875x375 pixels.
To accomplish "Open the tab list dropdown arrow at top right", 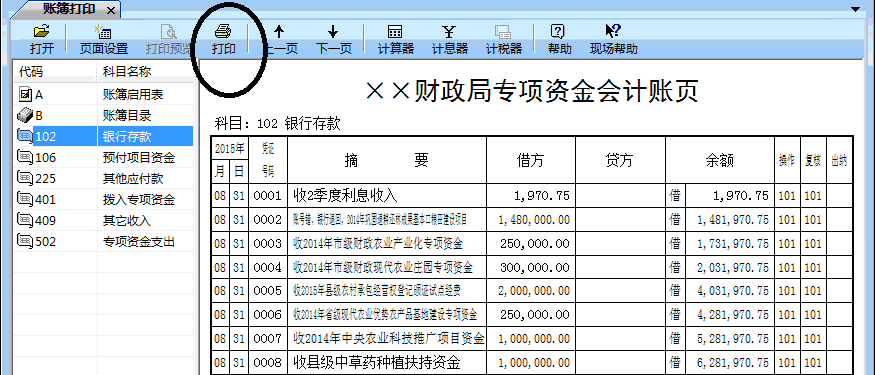I will tap(855, 9).
